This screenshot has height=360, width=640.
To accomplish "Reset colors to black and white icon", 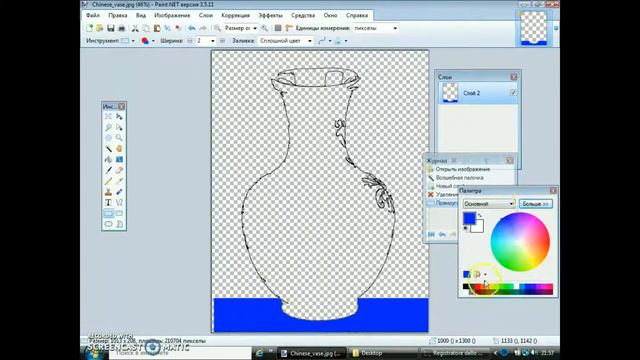I will (466, 228).
